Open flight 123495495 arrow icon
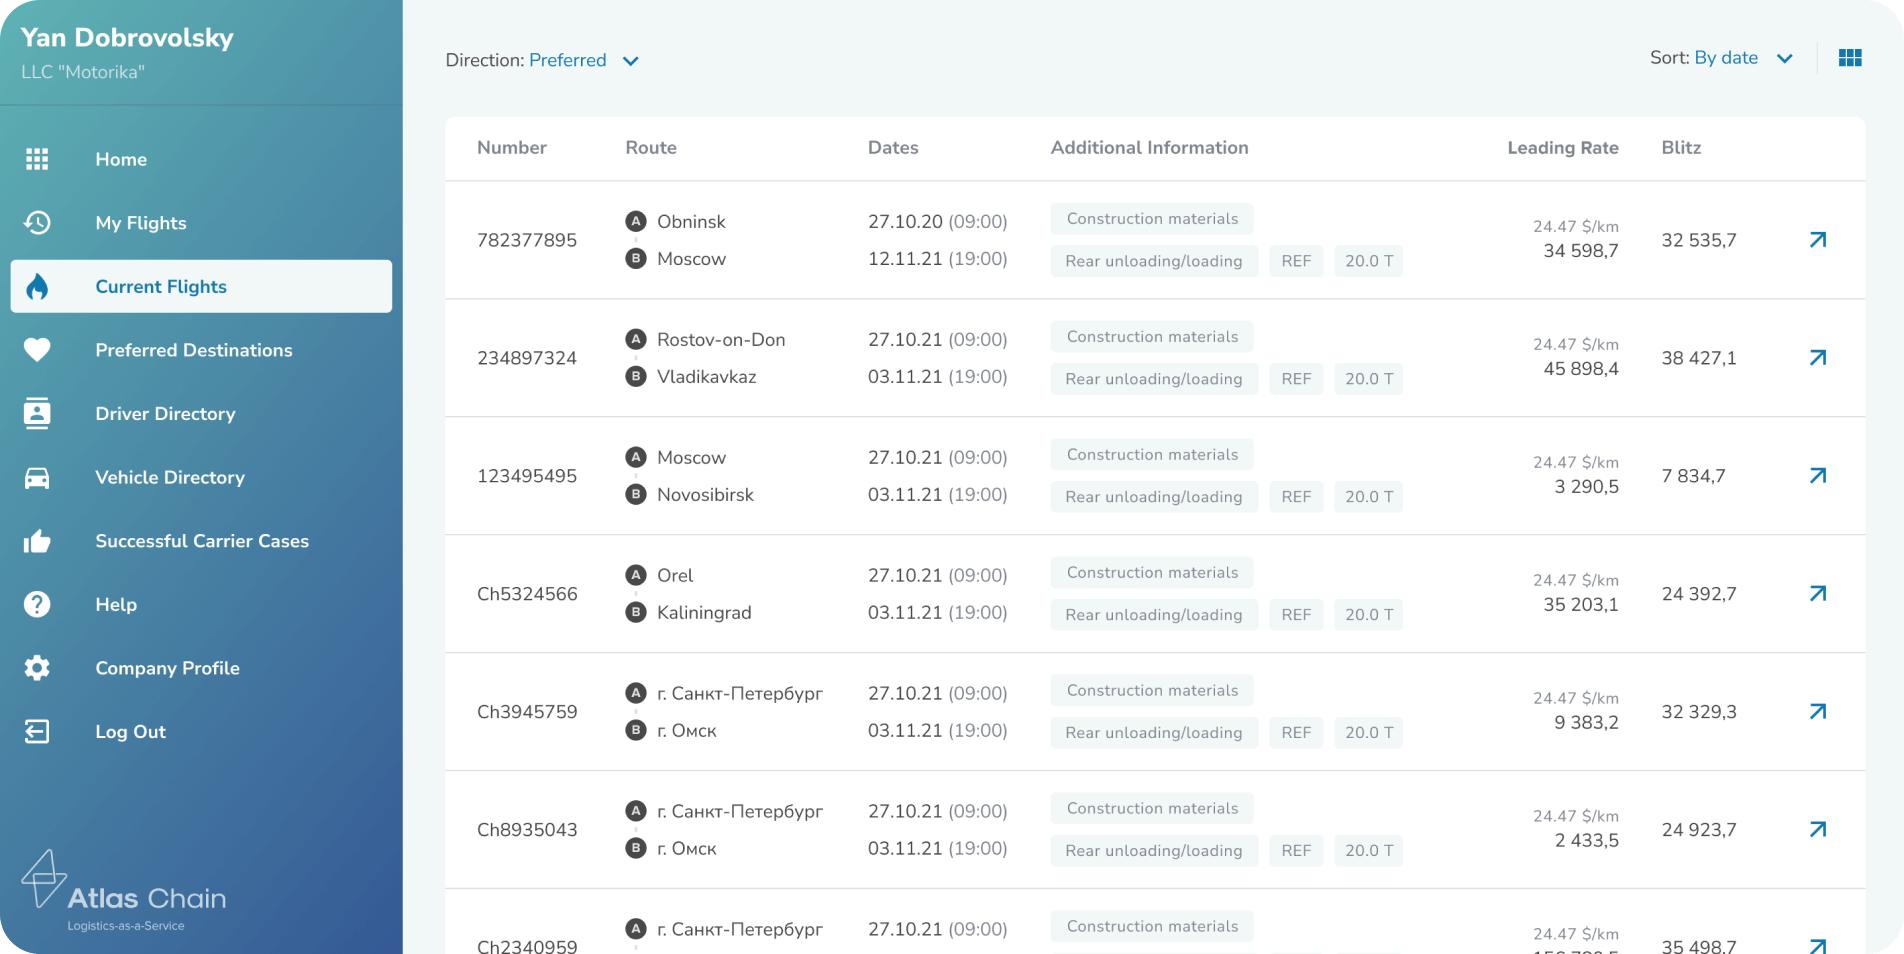 click(x=1817, y=476)
